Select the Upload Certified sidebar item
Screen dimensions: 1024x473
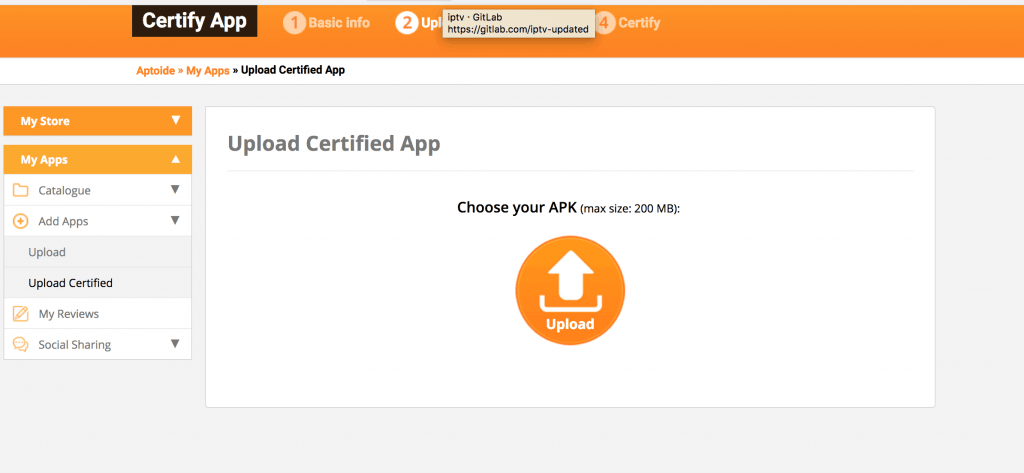click(98, 283)
